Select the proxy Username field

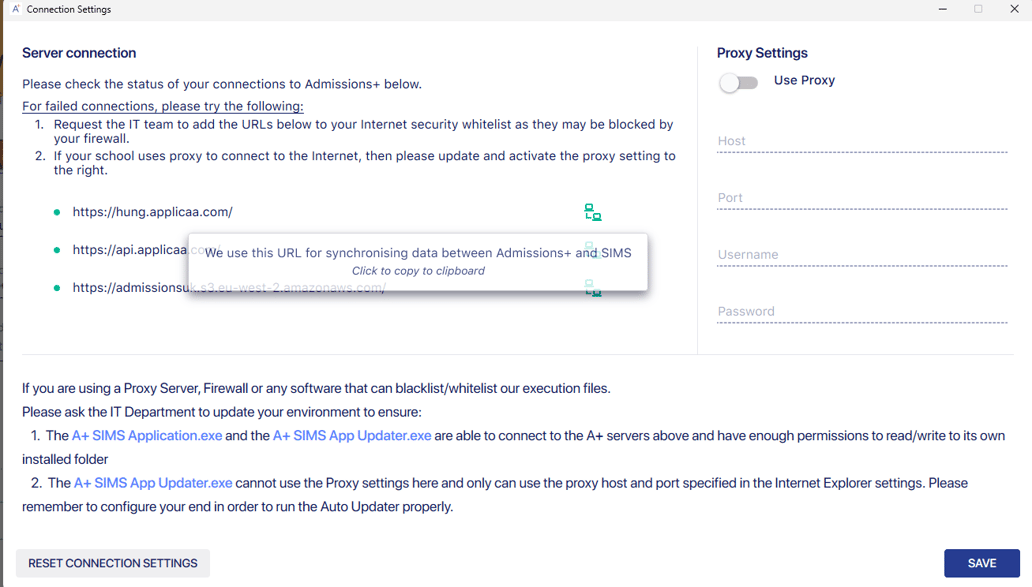[861, 255]
